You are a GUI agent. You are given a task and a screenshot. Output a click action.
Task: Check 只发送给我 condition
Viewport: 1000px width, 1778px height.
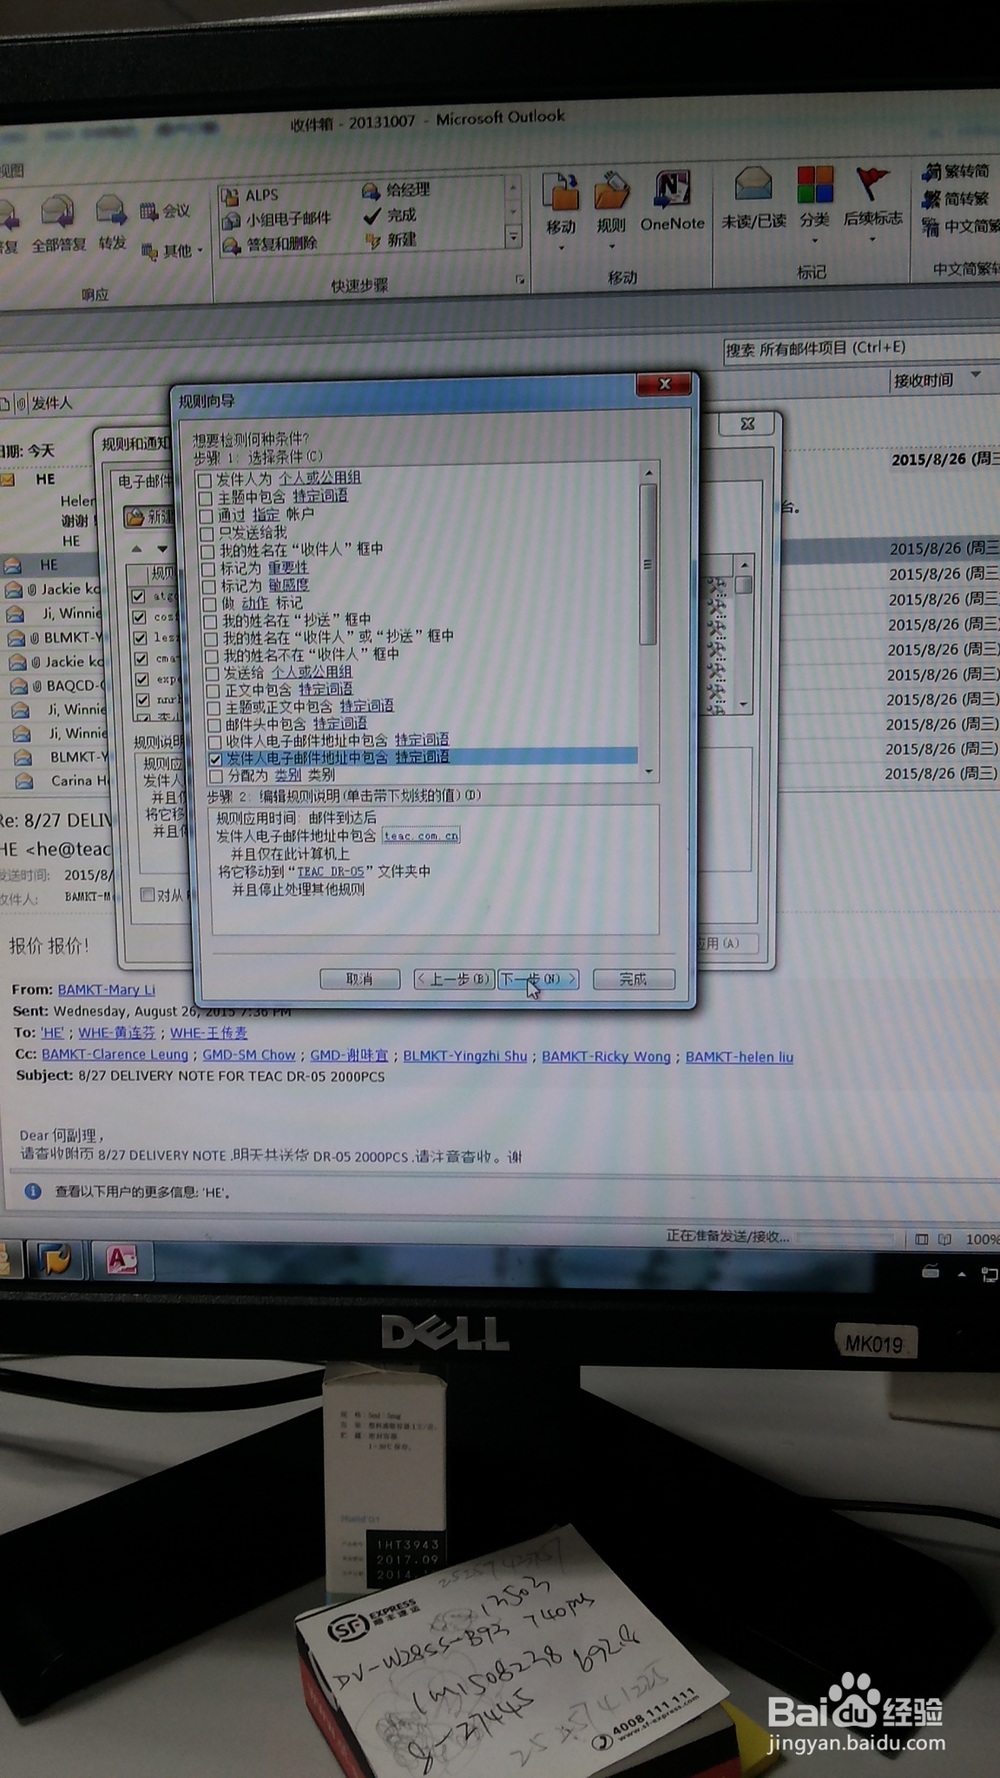[207, 534]
